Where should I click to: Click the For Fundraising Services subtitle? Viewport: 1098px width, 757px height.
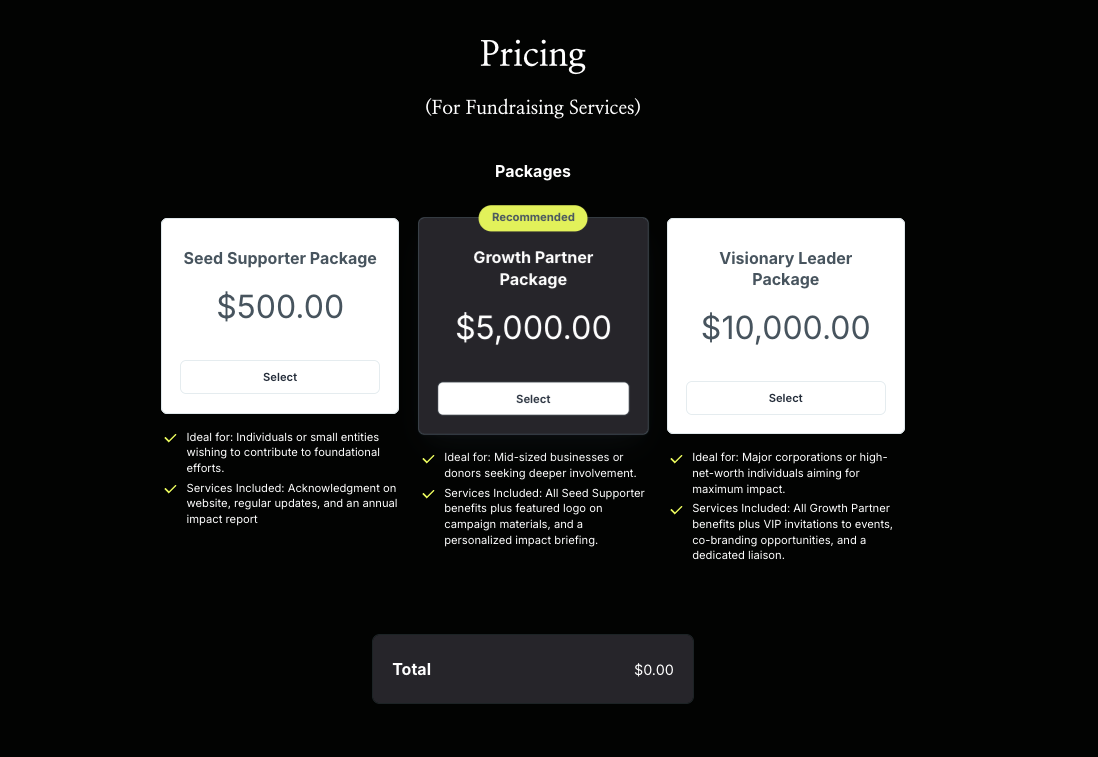click(x=532, y=108)
